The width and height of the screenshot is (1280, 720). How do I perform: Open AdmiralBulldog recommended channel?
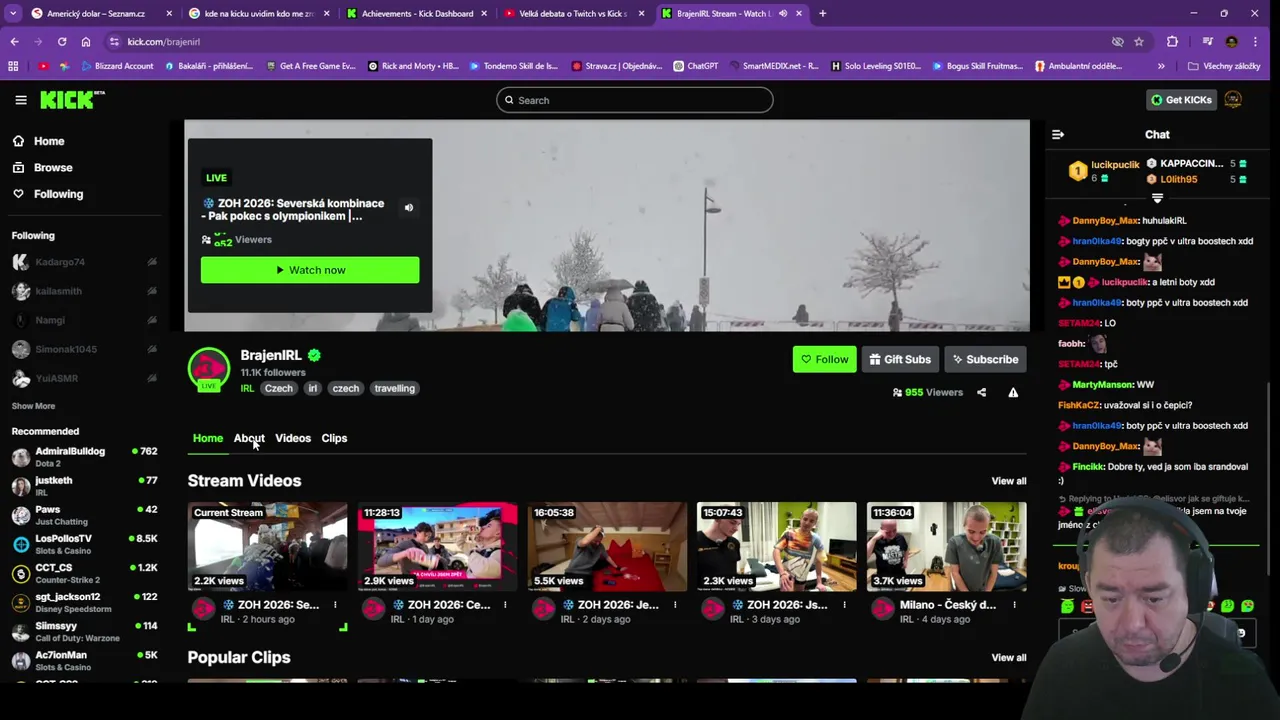[85, 457]
